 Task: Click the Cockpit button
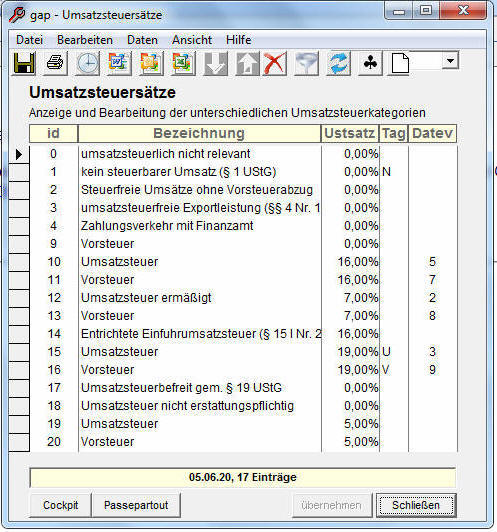(60, 505)
